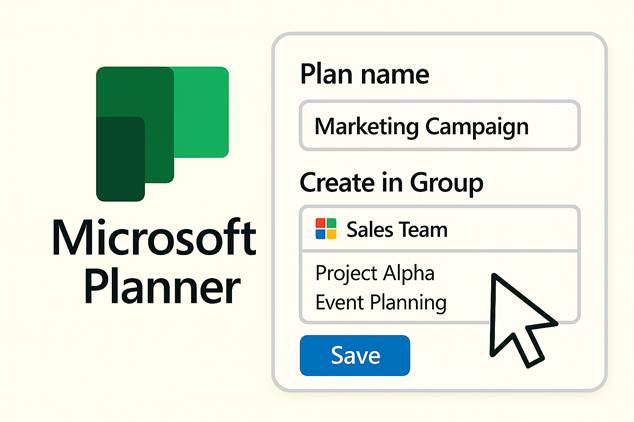634x422 pixels.
Task: Click the light green right tile of Planner logo
Action: [205, 110]
